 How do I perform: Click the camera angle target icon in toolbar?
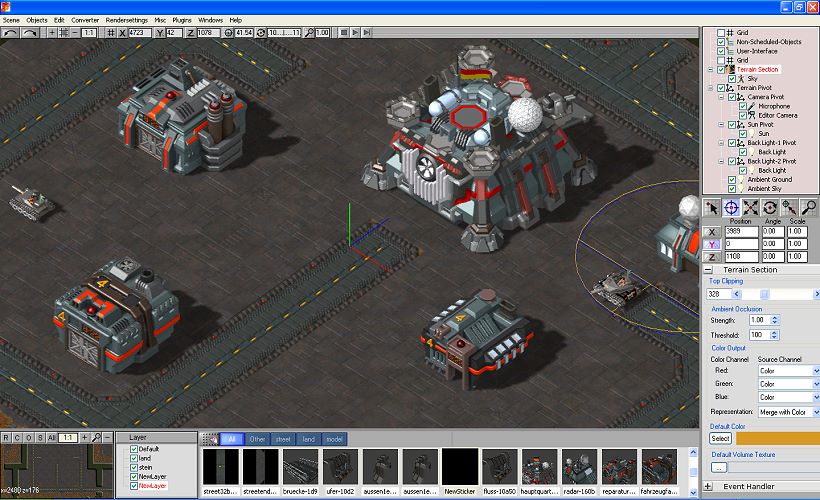[229, 32]
